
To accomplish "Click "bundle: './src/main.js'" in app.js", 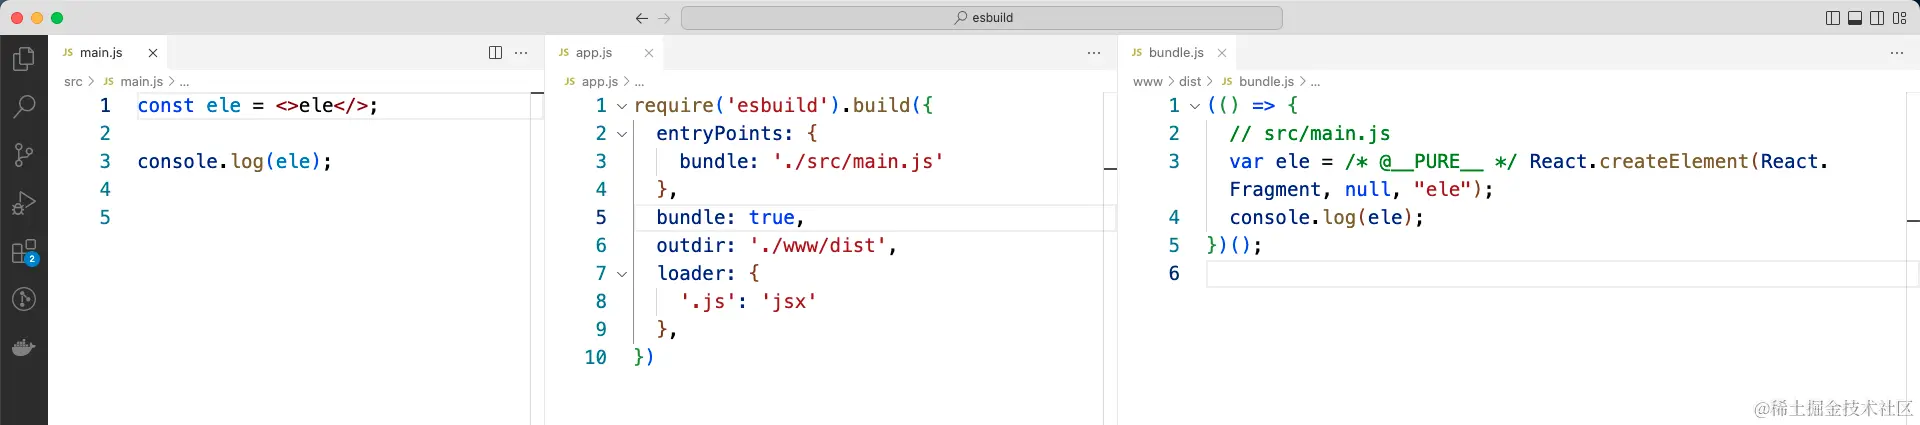I will 811,162.
